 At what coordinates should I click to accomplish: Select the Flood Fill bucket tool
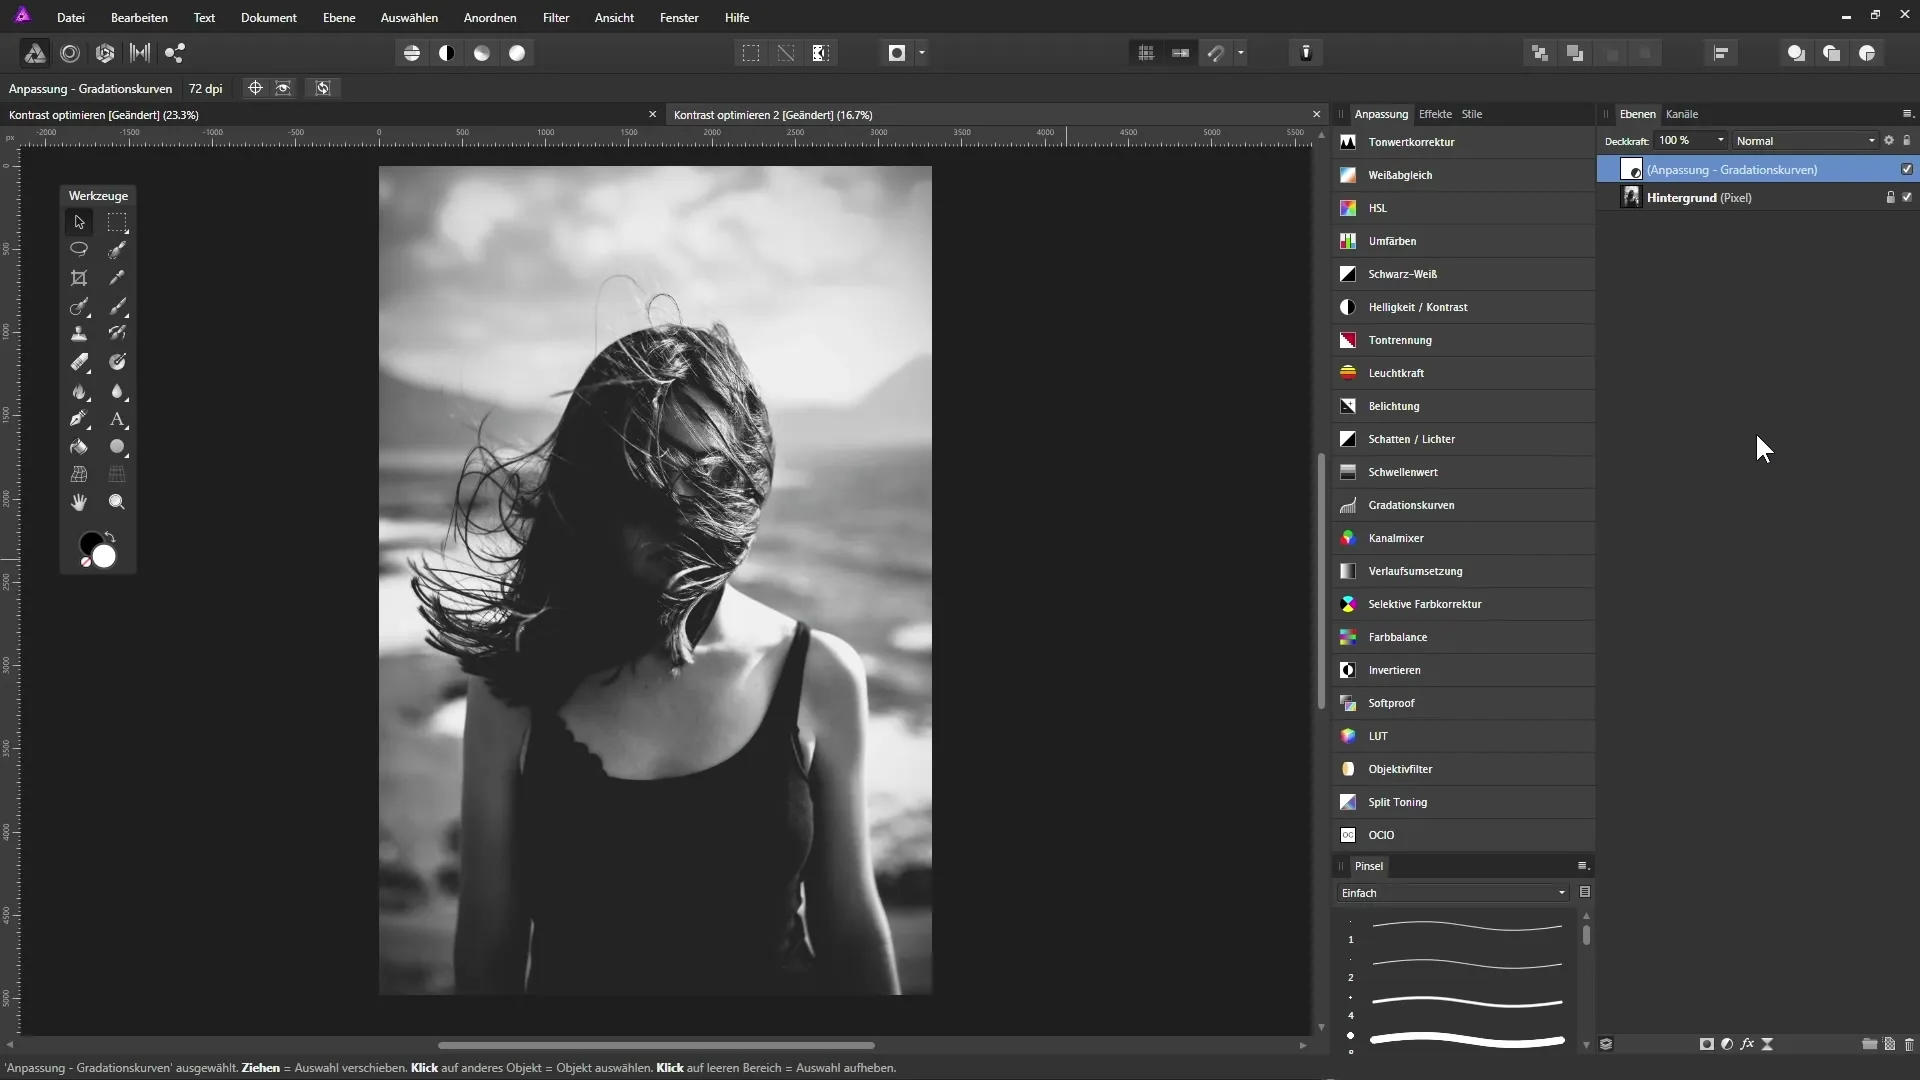(79, 447)
